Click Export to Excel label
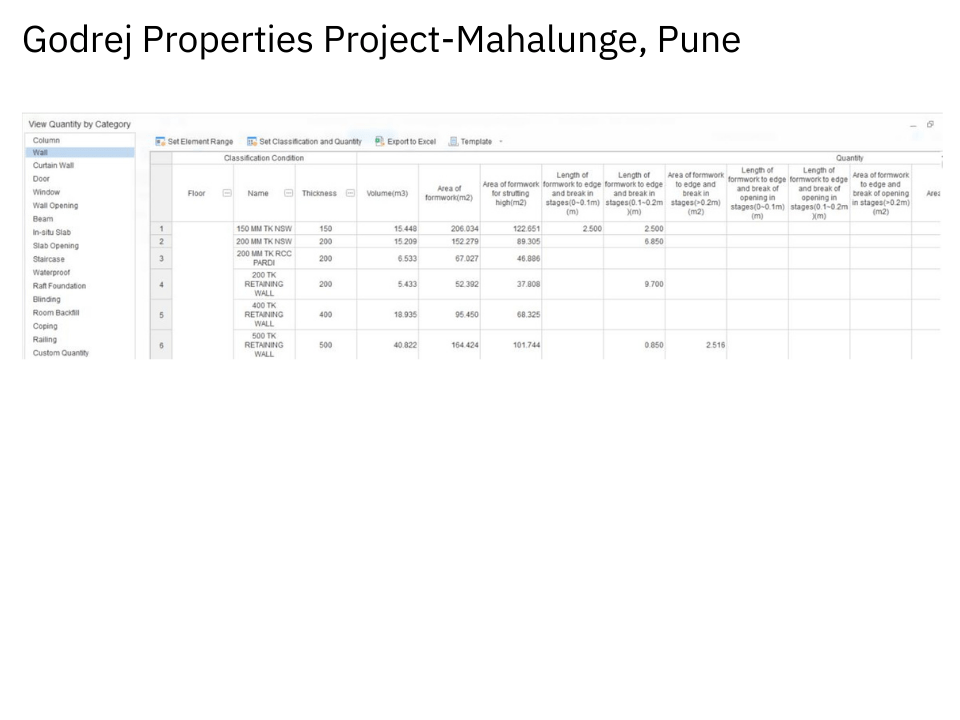 [x=411, y=141]
